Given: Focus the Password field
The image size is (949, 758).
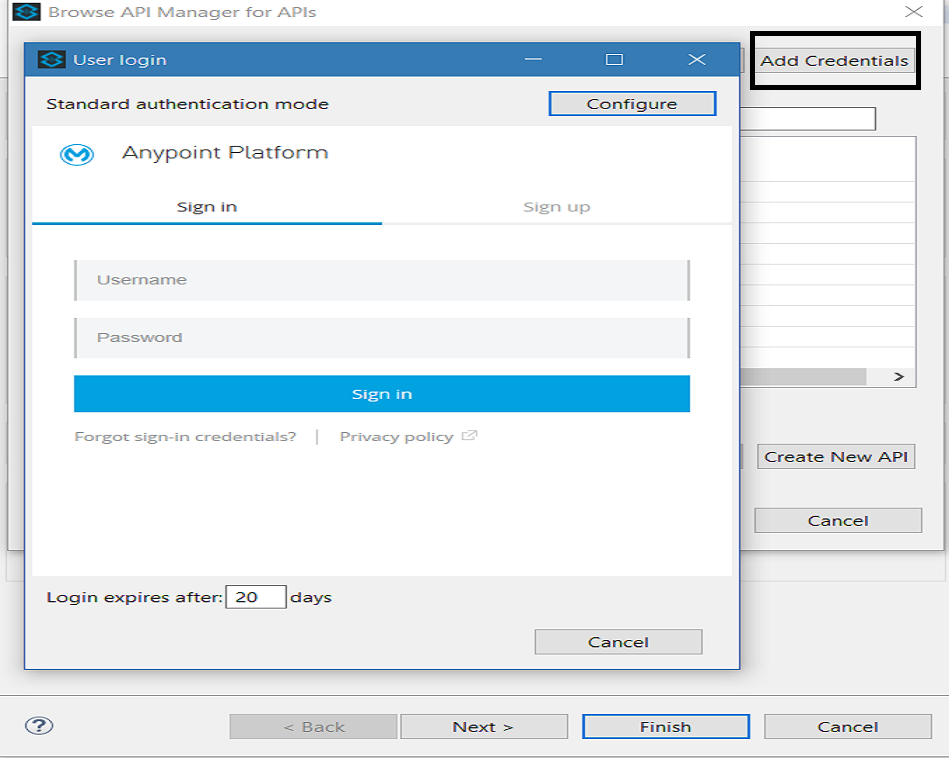Looking at the screenshot, I should (x=382, y=338).
